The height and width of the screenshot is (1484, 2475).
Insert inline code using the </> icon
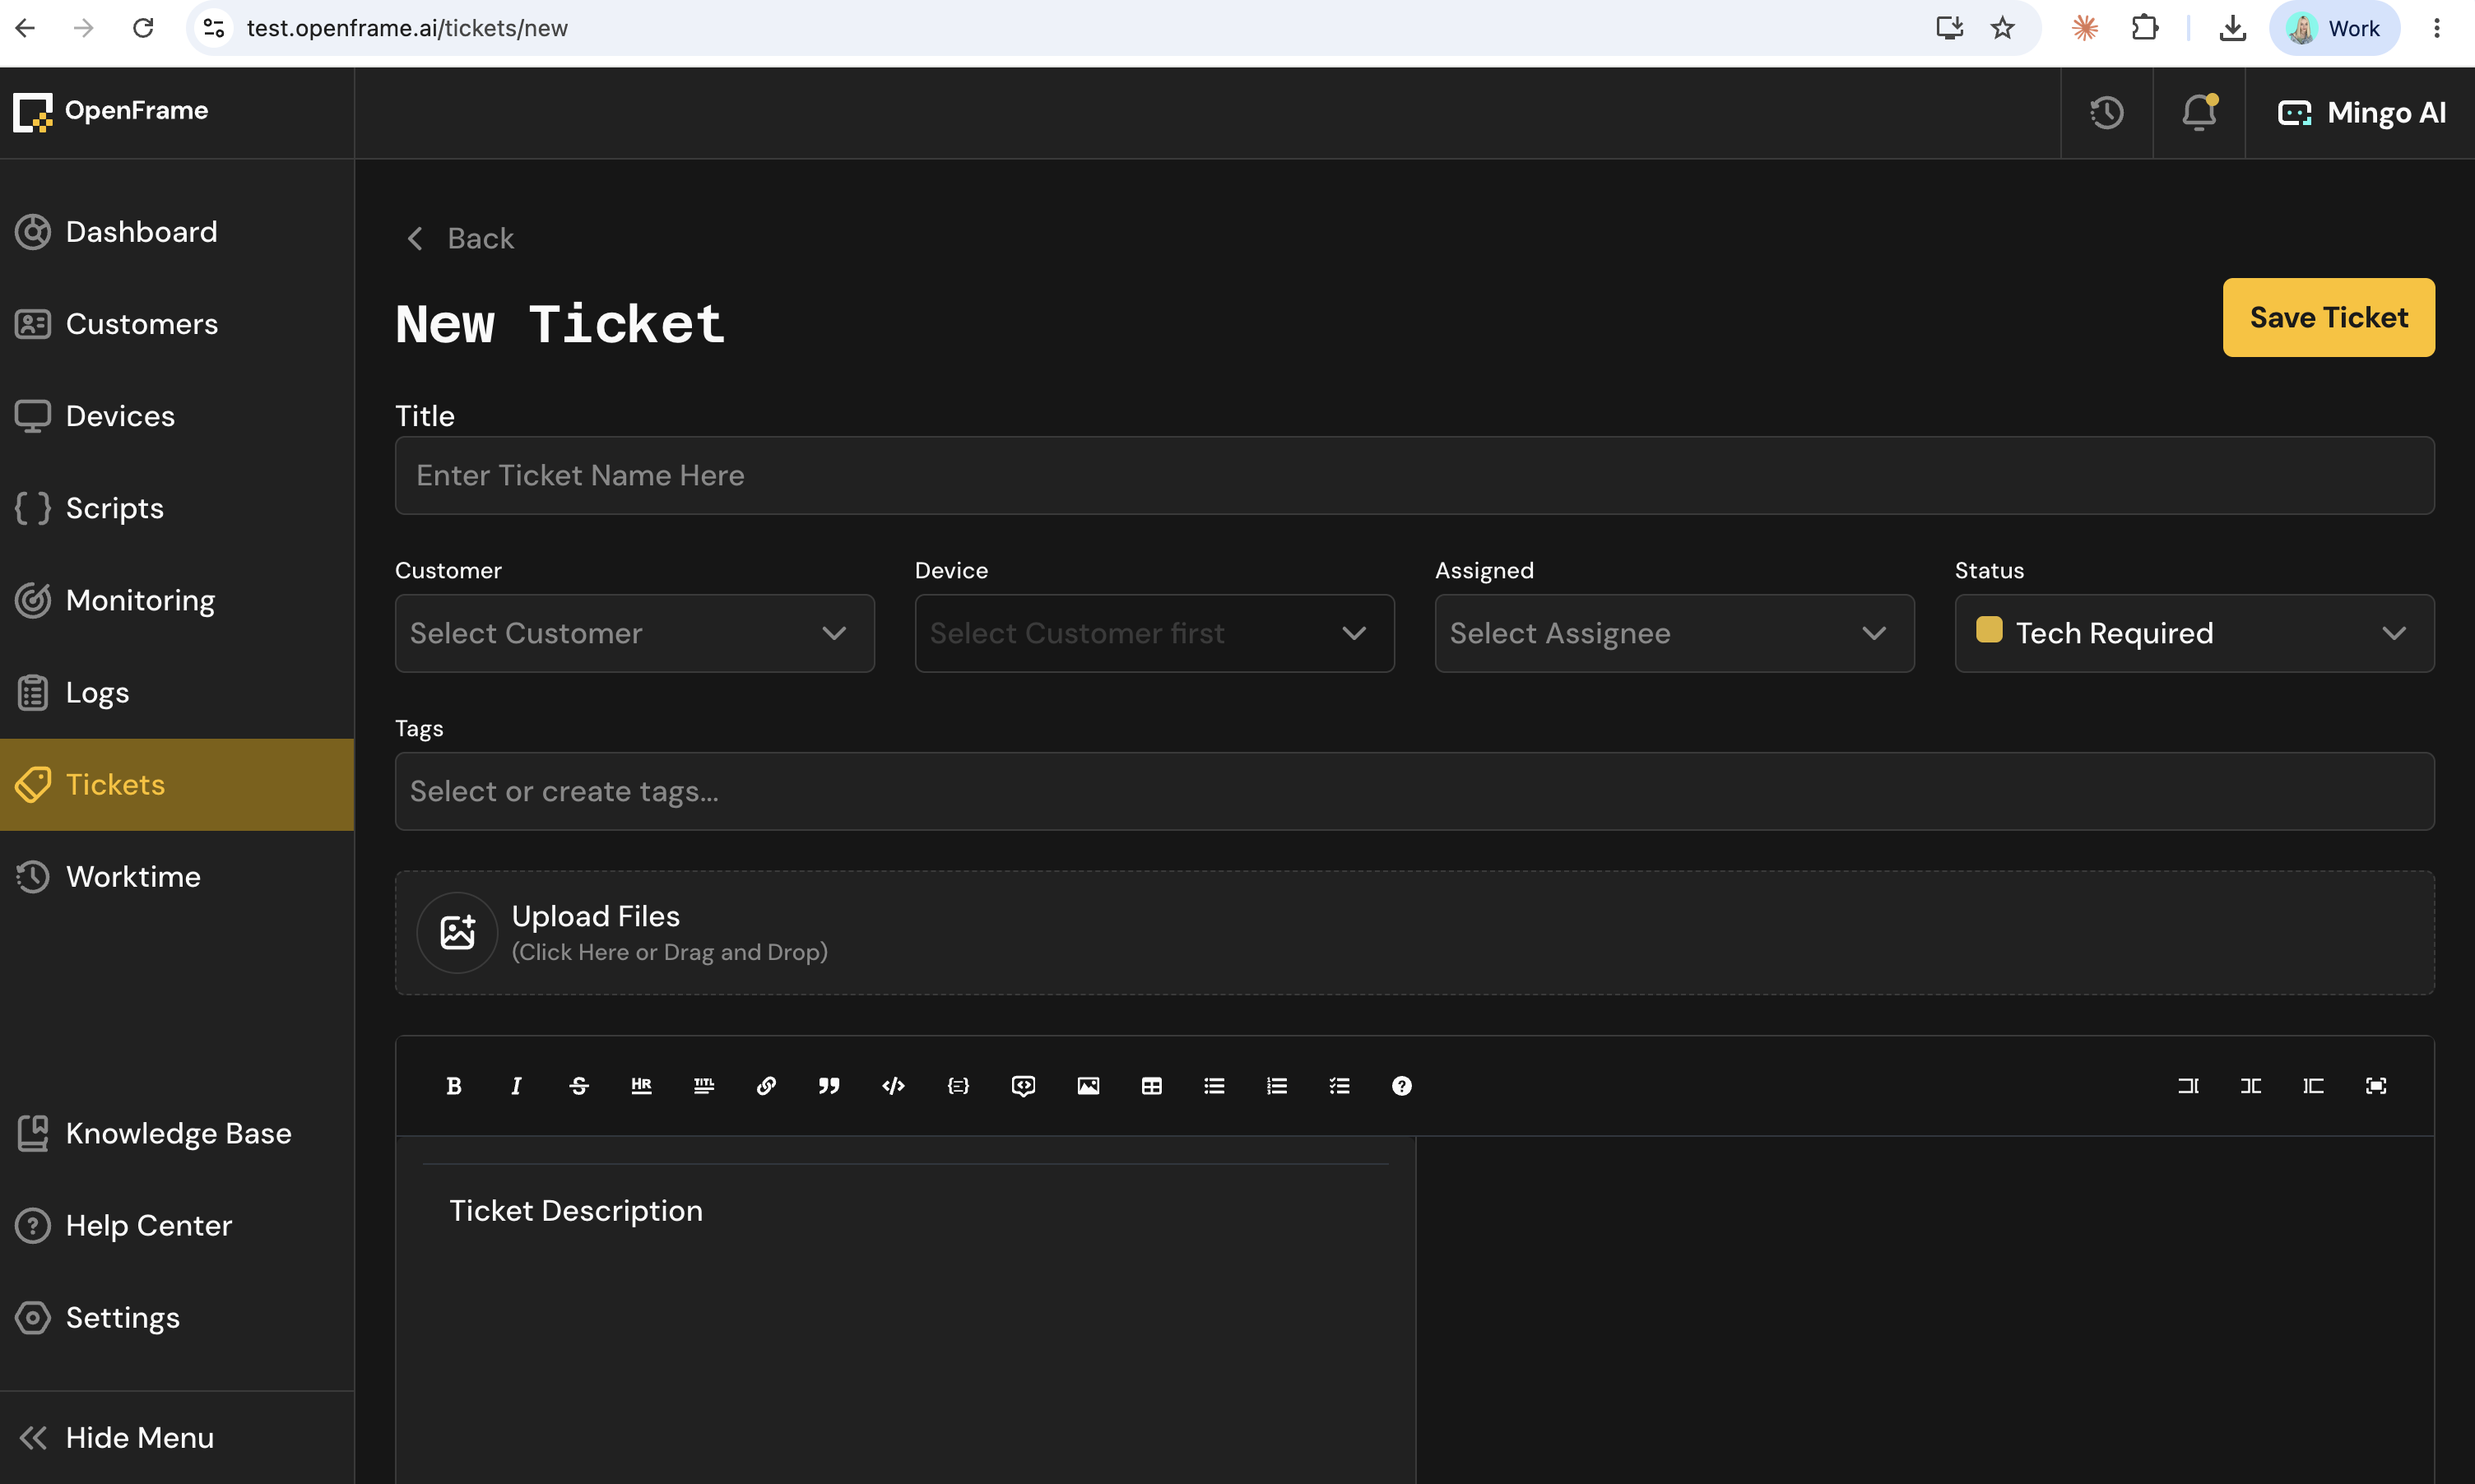coord(893,1086)
